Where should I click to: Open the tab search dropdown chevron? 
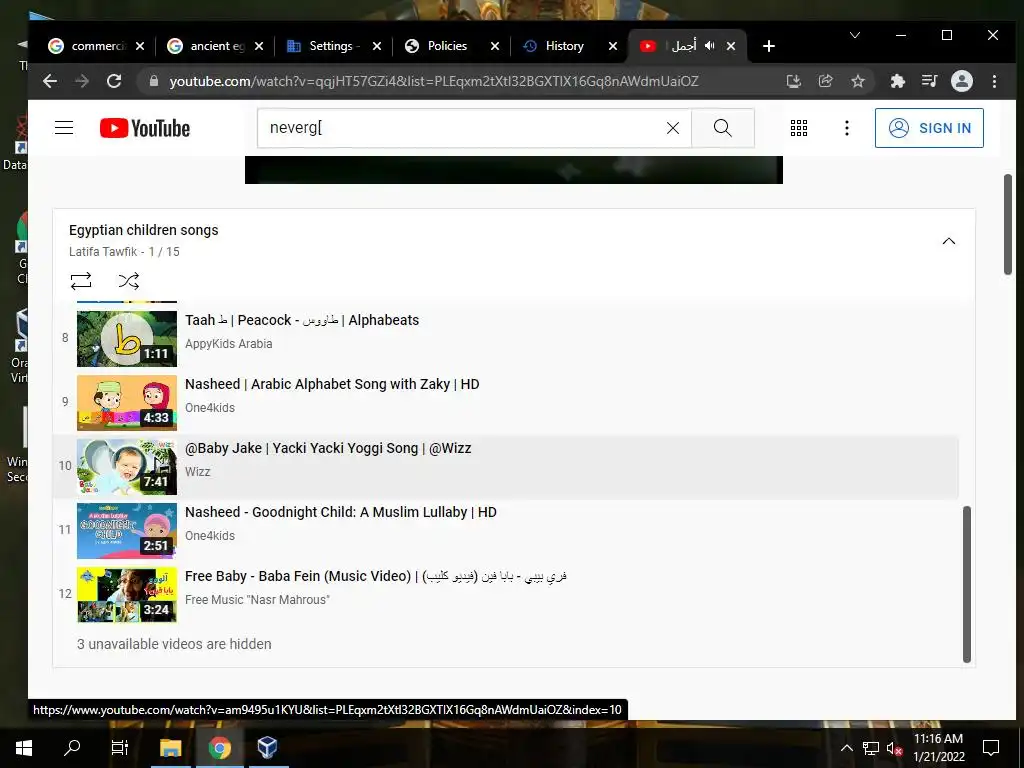tap(854, 35)
